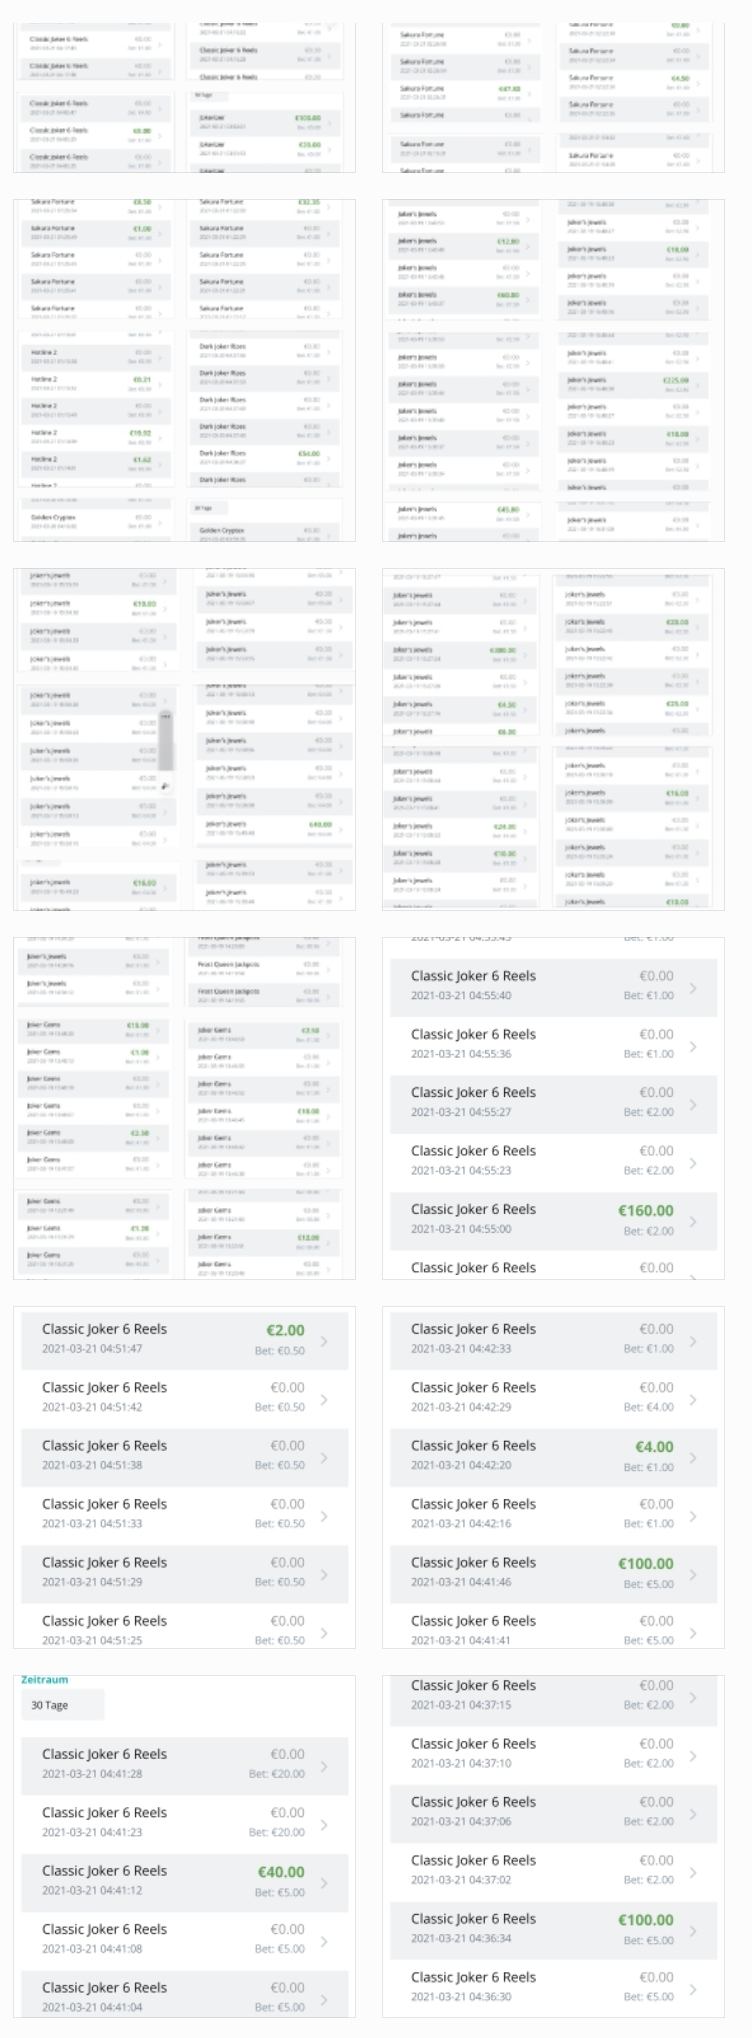
Task: Click the chevron on the 04:51:33 row
Action: [x=323, y=1516]
